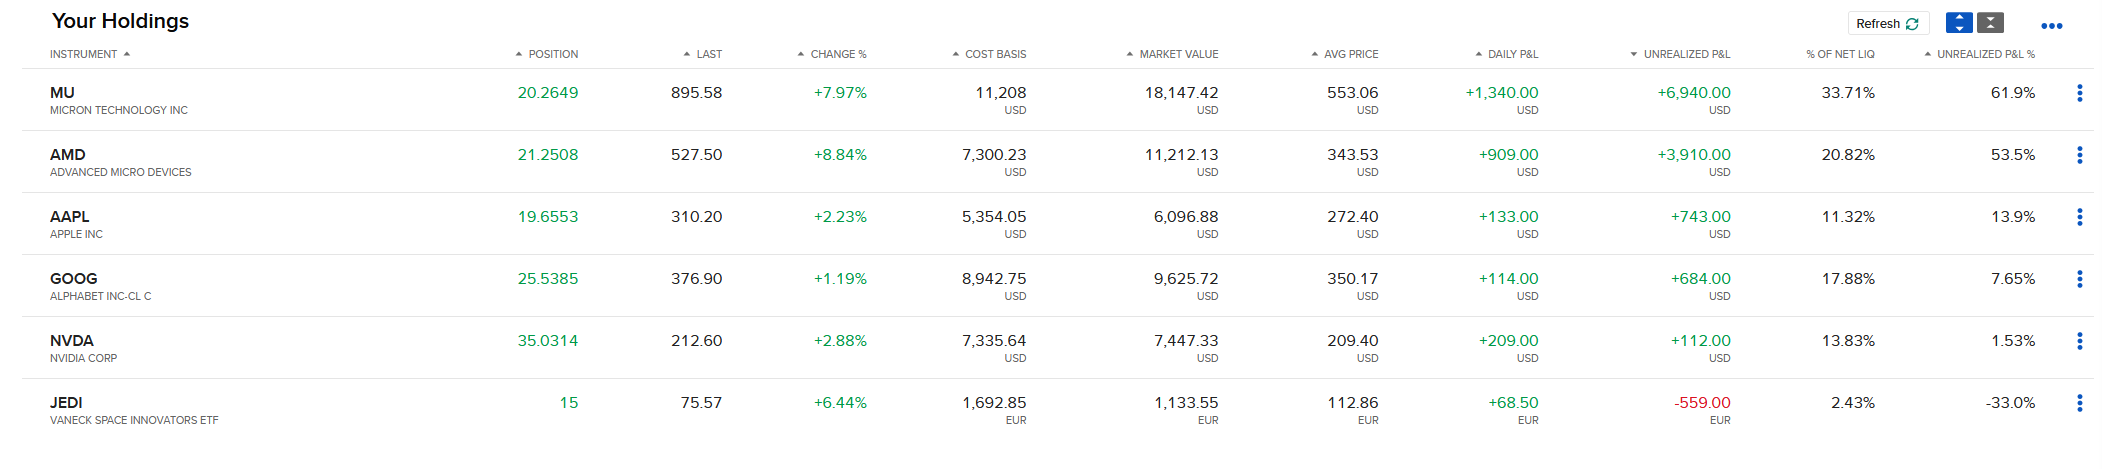
Task: Open the MU Micron Technology instrument
Action: coord(118,100)
